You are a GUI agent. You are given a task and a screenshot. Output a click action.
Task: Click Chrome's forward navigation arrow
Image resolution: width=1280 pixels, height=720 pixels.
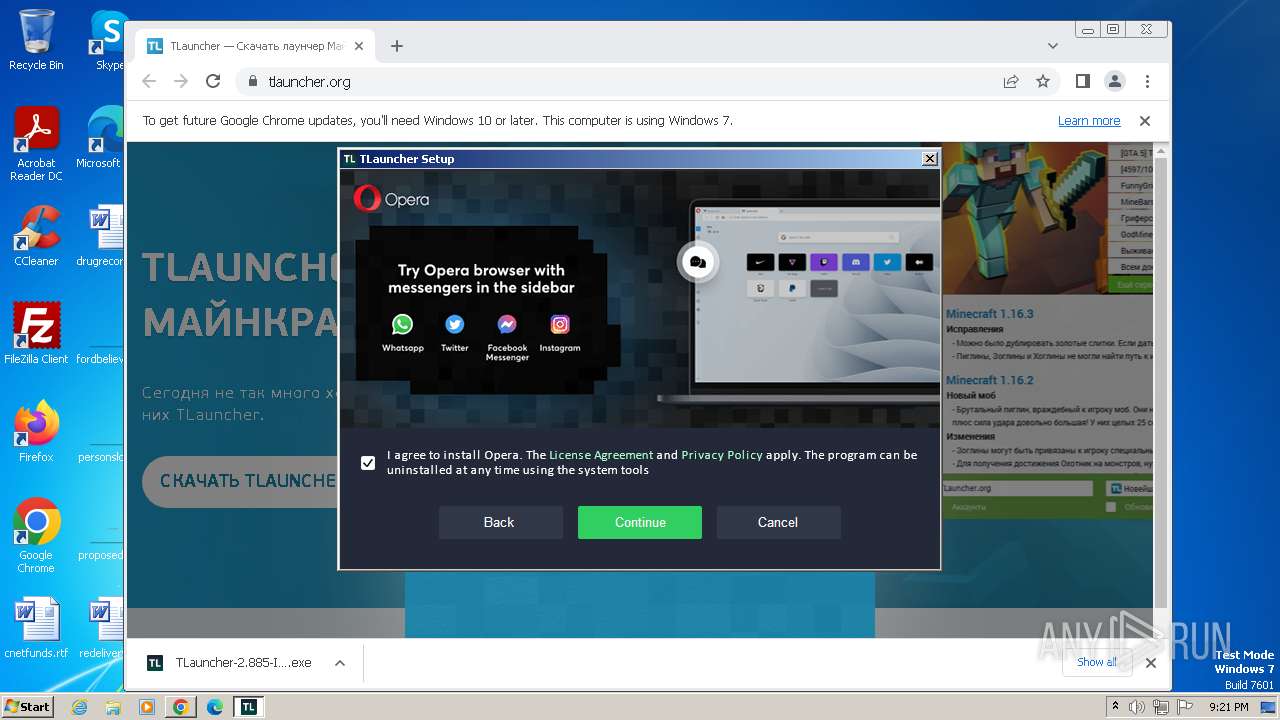[181, 81]
